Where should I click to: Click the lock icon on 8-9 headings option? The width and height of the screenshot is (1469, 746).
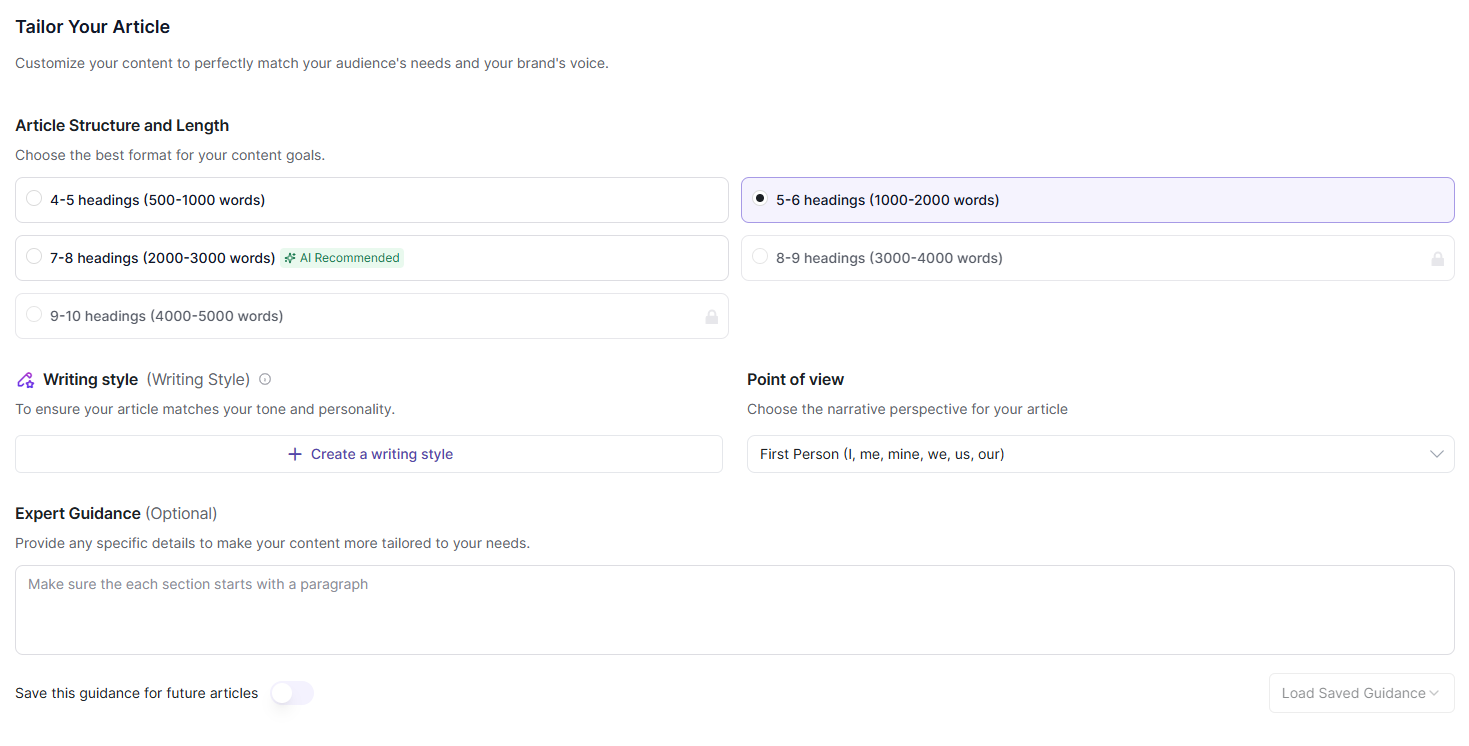coord(1437,259)
